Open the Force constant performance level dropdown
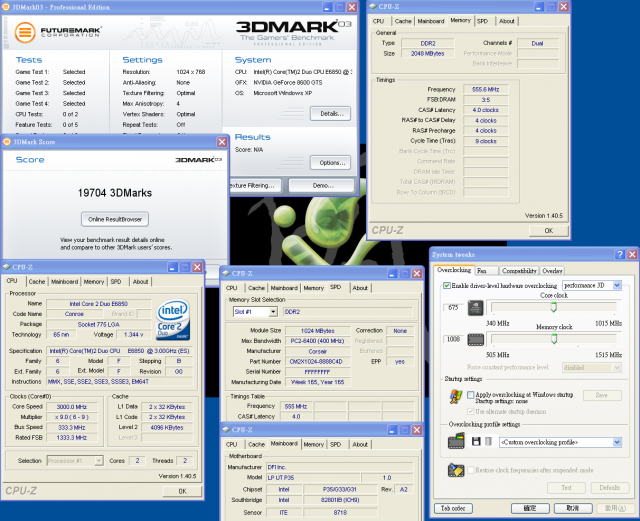This screenshot has height=521, width=640. (x=617, y=367)
